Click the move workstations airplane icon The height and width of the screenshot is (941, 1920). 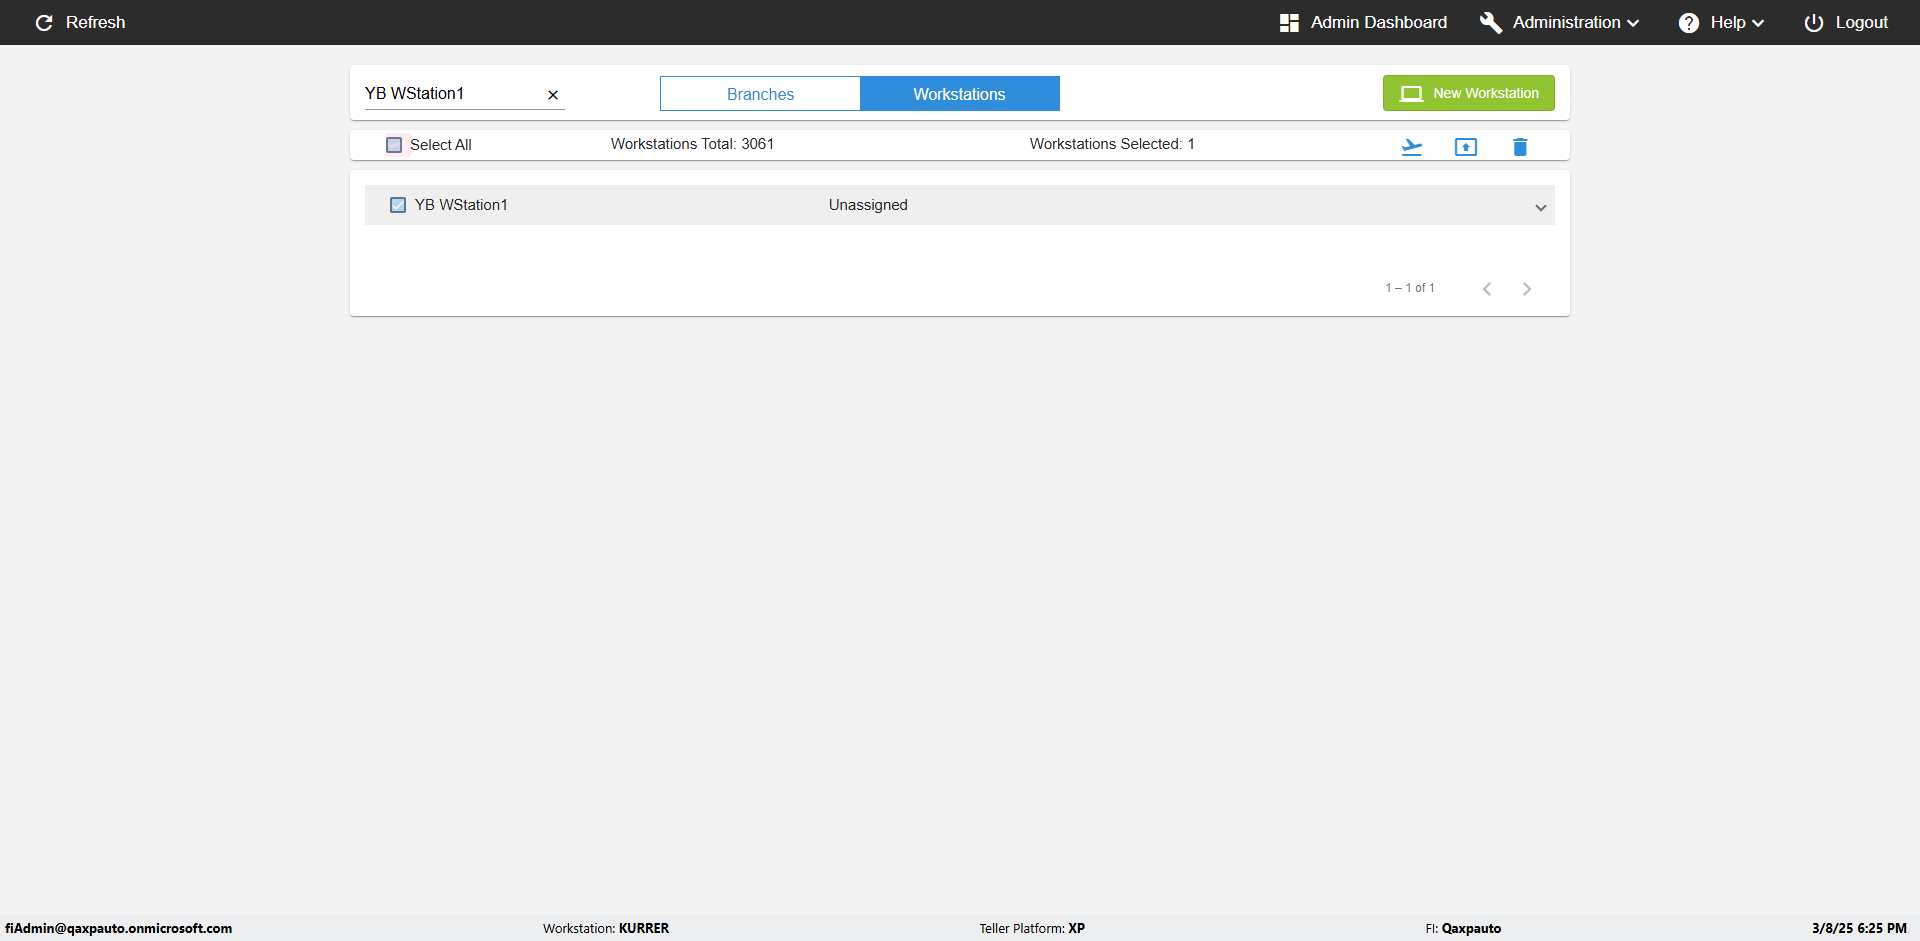point(1412,147)
